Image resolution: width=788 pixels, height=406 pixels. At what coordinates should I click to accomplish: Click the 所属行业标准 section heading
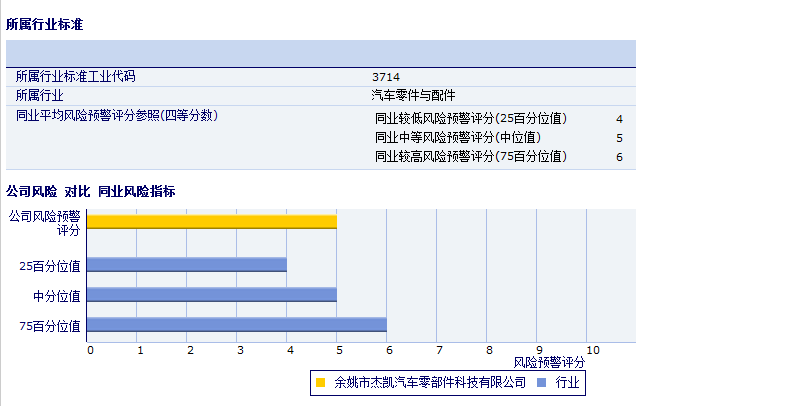tap(44, 24)
